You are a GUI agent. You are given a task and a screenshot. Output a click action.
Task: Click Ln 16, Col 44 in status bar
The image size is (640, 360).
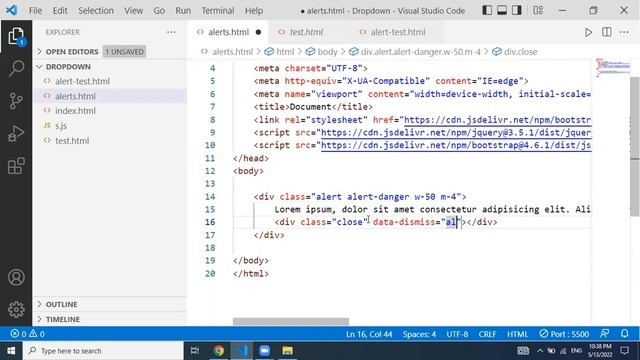pos(369,334)
